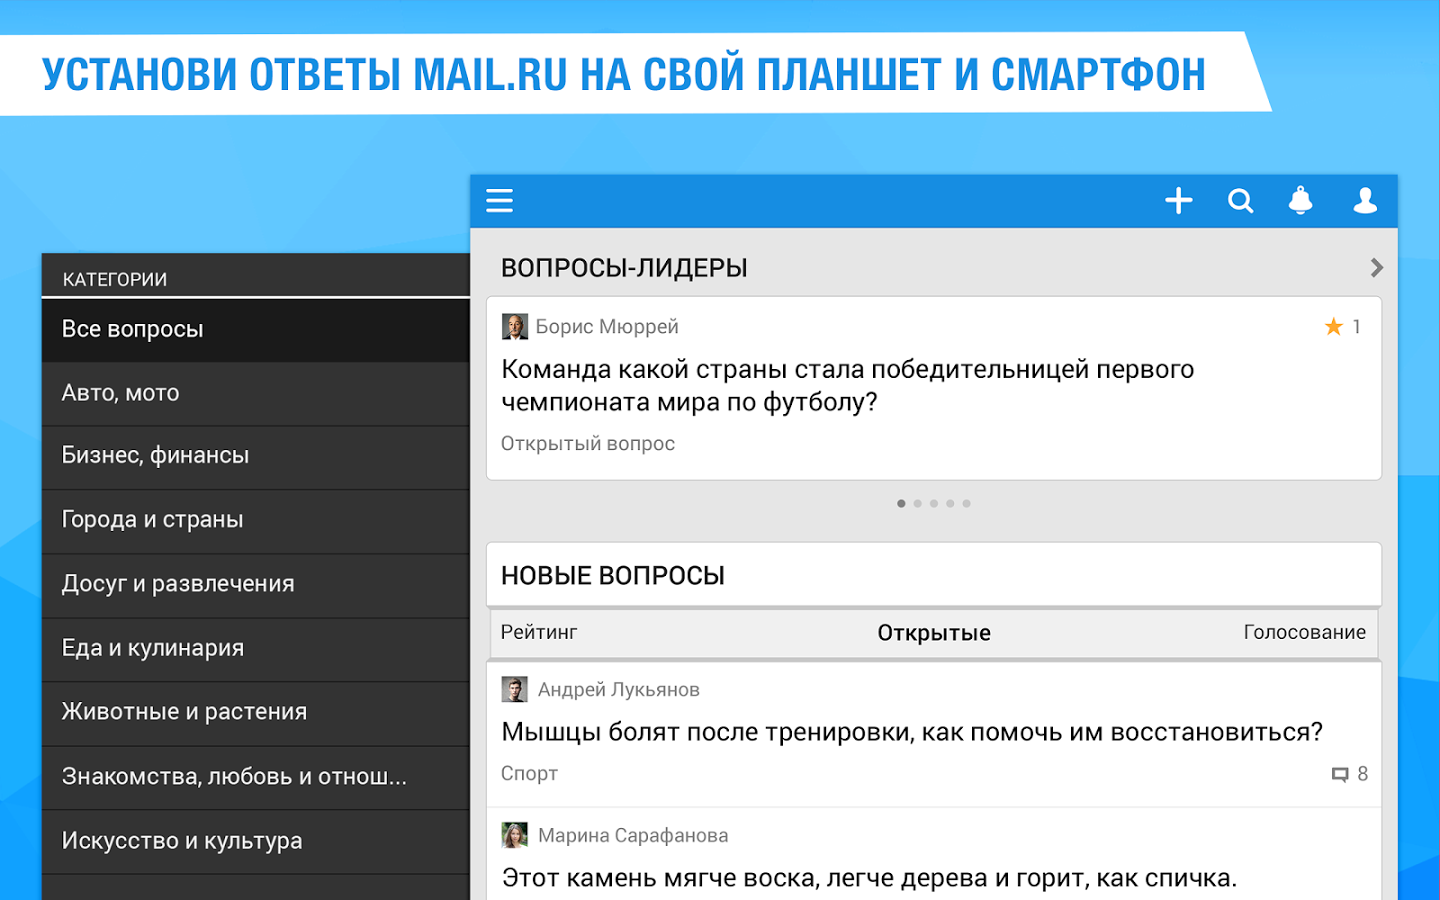Switch to the Голосование tab
Viewport: 1440px width, 900px height.
tap(1304, 632)
